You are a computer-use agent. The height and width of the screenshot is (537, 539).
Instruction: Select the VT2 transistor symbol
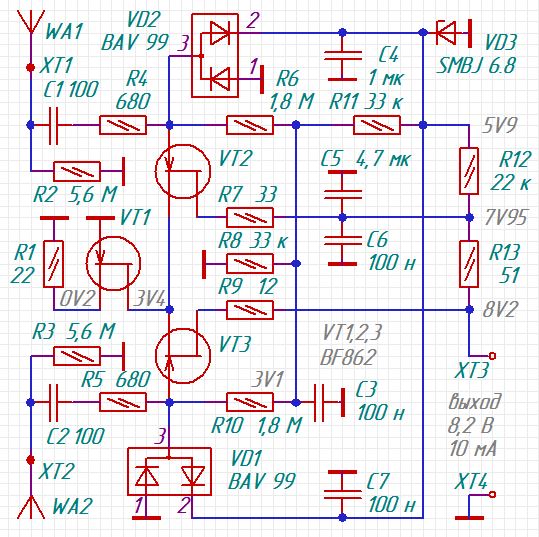(183, 171)
